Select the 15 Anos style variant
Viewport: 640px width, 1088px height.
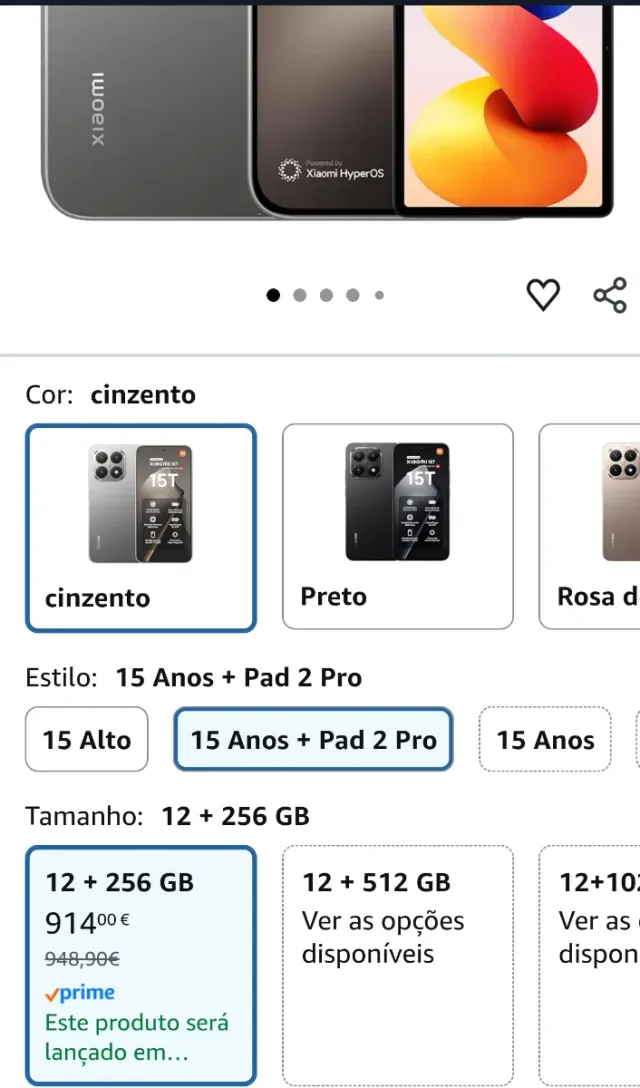pyautogui.click(x=545, y=740)
